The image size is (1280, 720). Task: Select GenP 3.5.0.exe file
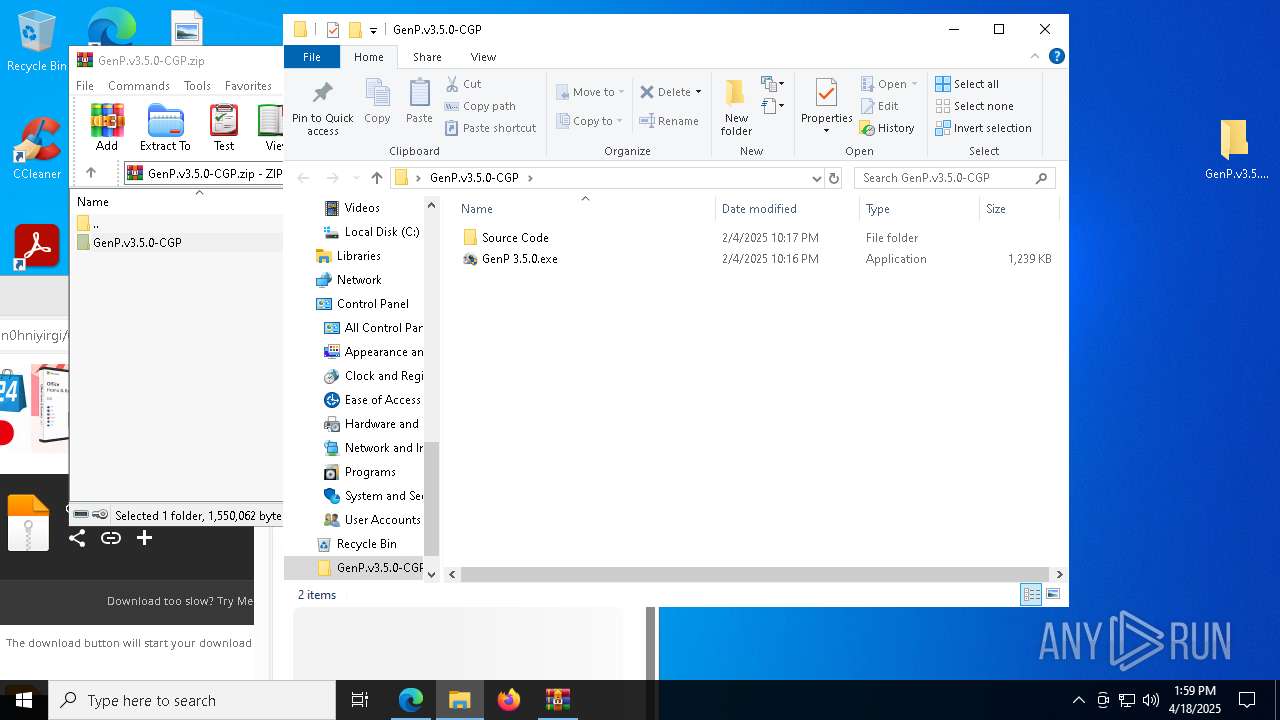pos(519,259)
